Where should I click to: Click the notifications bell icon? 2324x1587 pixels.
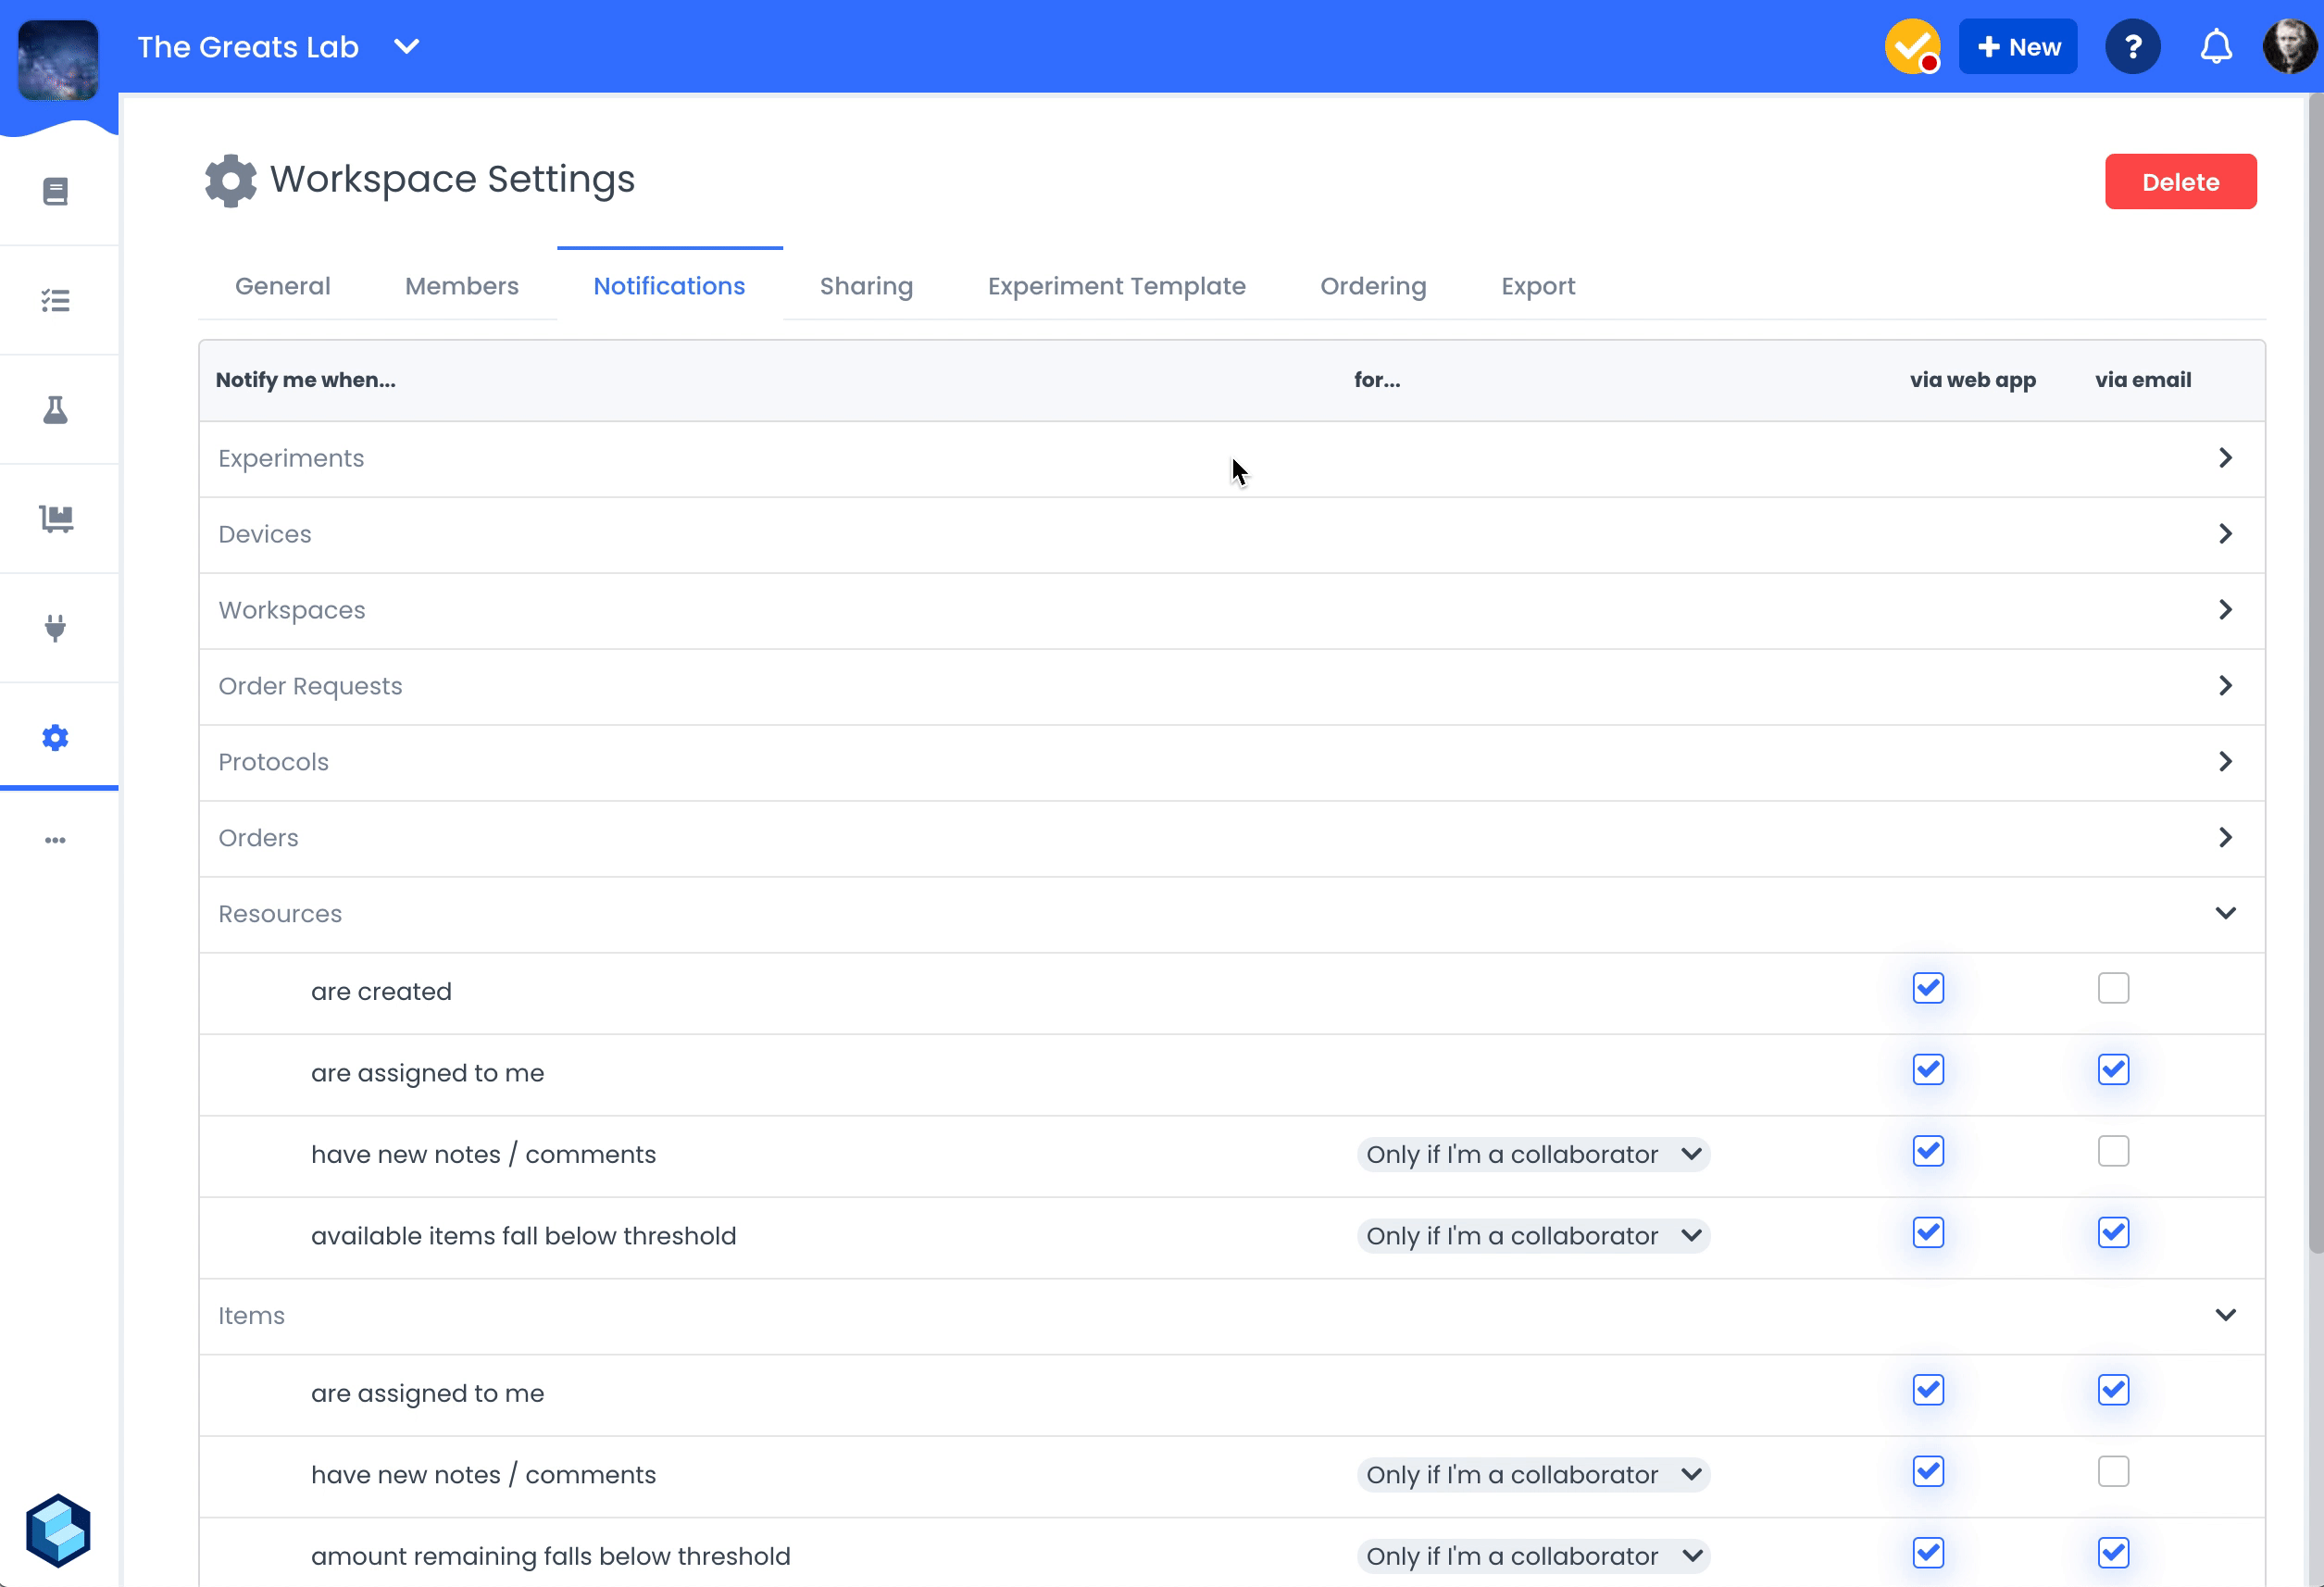(2216, 47)
